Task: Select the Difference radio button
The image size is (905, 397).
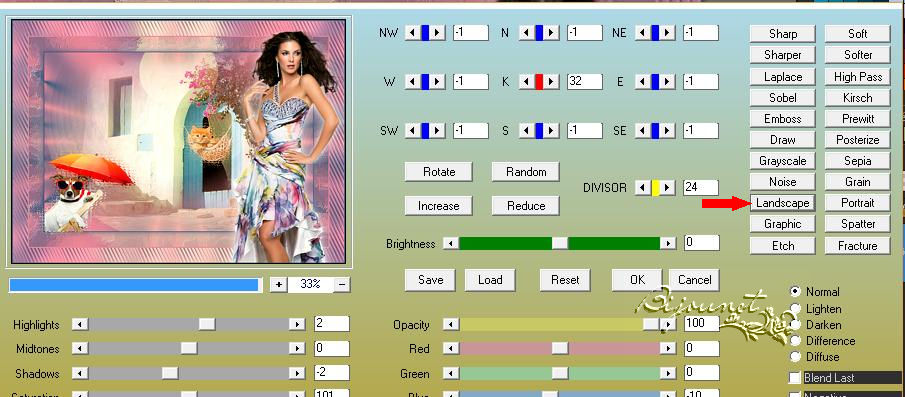Action: coord(796,341)
